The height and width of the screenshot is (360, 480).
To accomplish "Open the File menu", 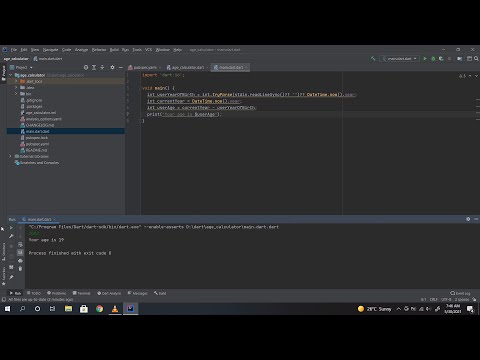I will (x=14, y=50).
